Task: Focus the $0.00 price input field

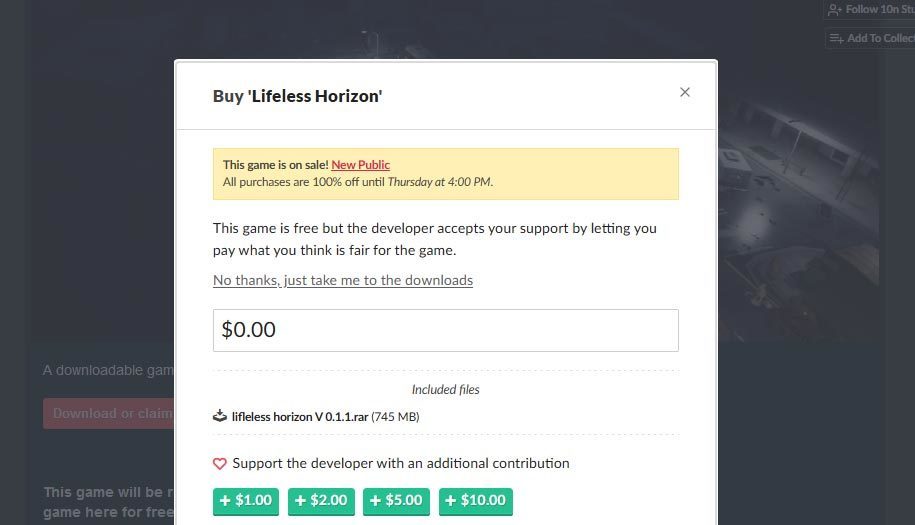Action: (x=445, y=330)
